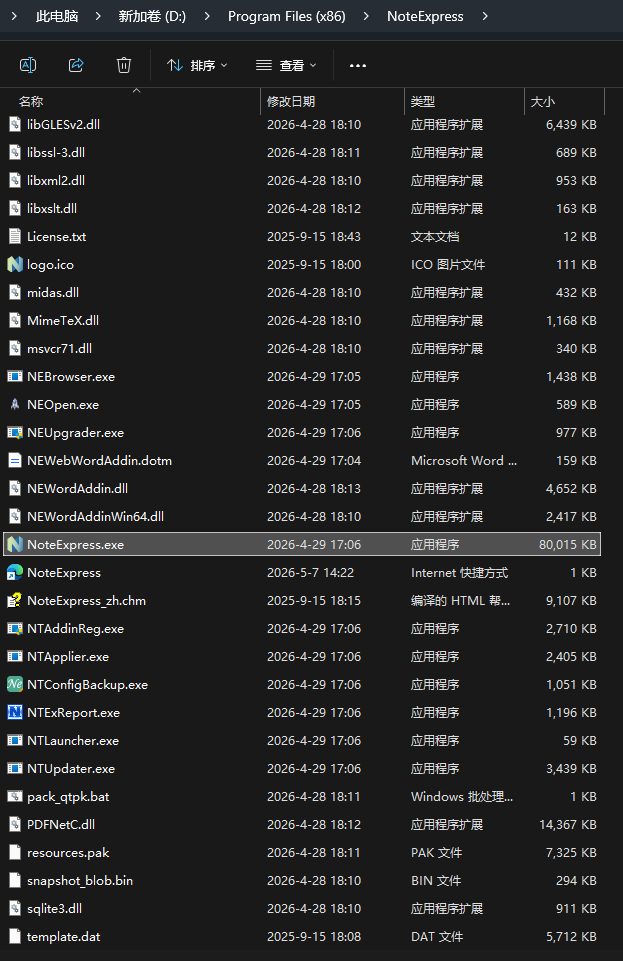The image size is (623, 961).
Task: Click the Rename toolbar icon
Action: 28,65
